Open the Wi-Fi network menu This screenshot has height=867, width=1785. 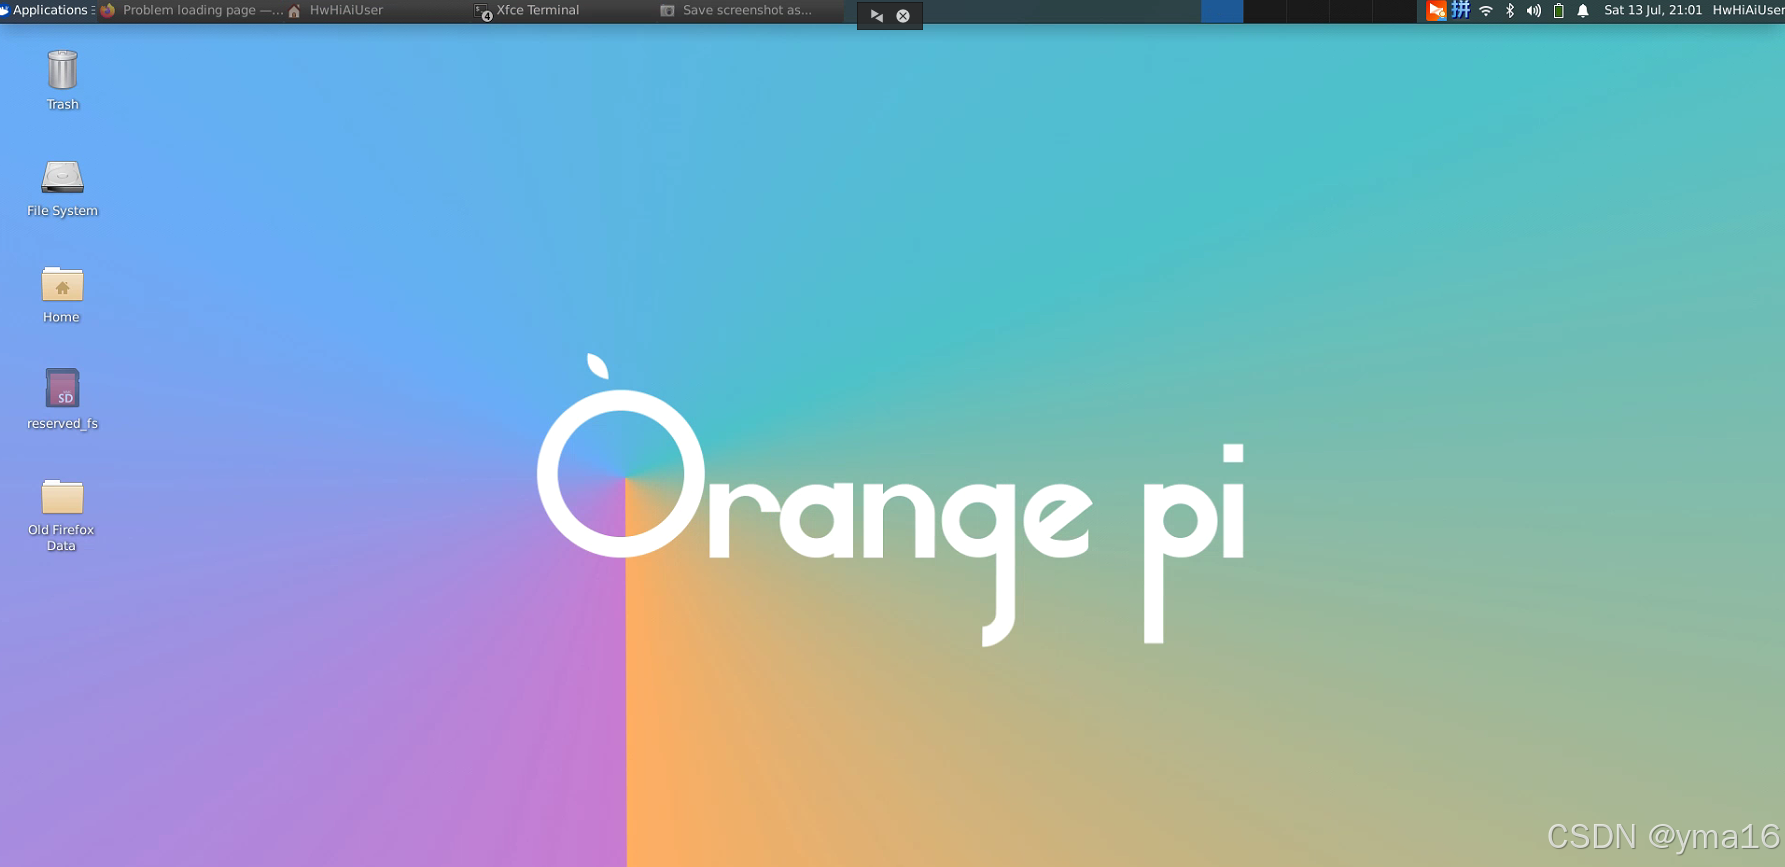coord(1486,11)
